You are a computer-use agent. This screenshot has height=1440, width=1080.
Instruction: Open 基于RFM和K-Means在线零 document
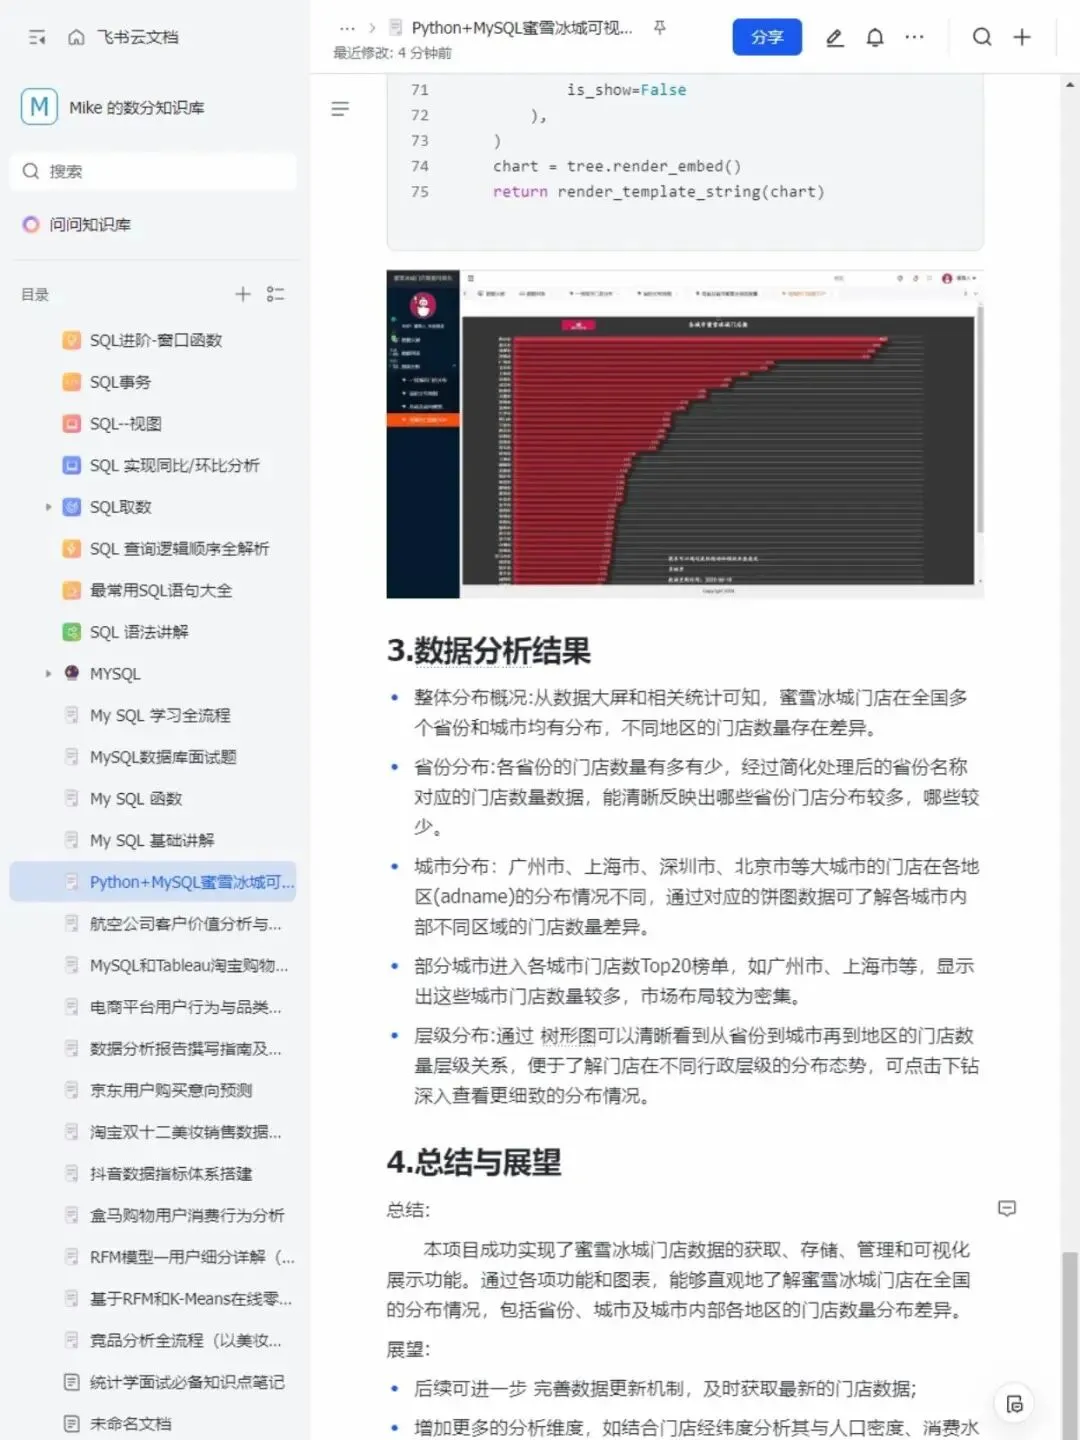pos(191,1299)
